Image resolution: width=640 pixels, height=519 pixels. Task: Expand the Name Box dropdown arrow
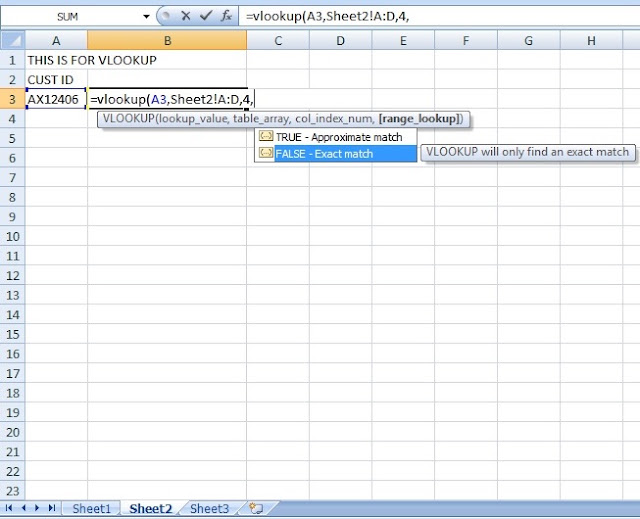(146, 17)
